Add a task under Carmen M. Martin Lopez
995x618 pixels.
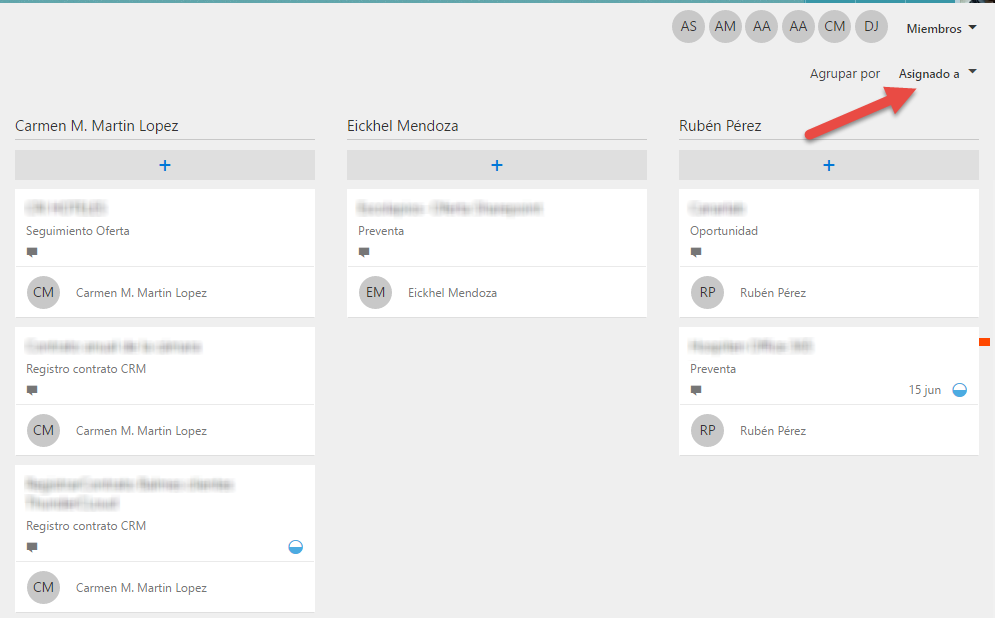165,165
